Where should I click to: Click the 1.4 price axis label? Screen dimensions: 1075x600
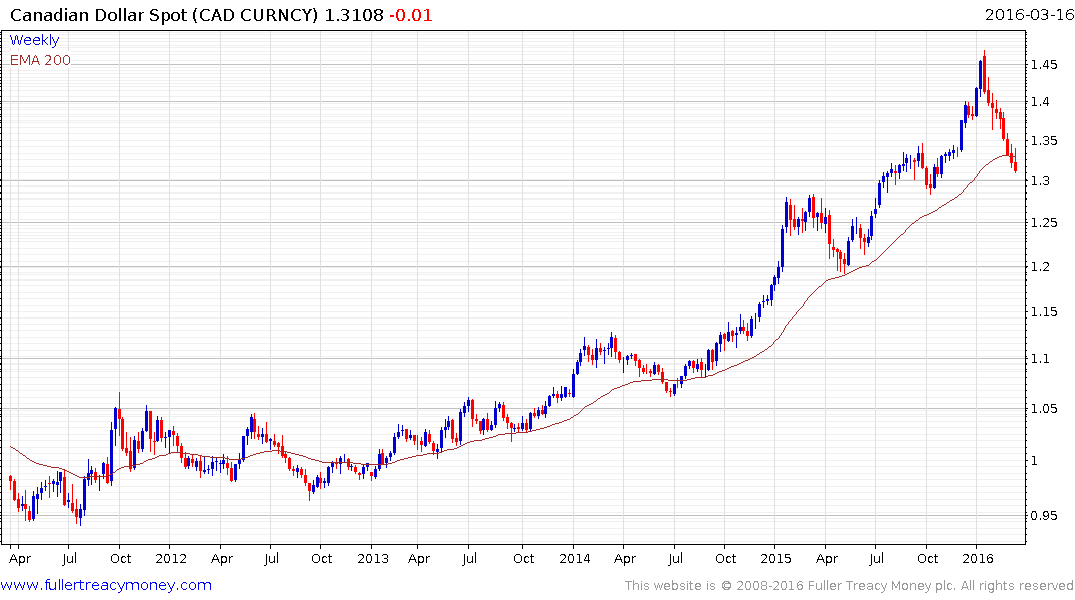pyautogui.click(x=1040, y=102)
